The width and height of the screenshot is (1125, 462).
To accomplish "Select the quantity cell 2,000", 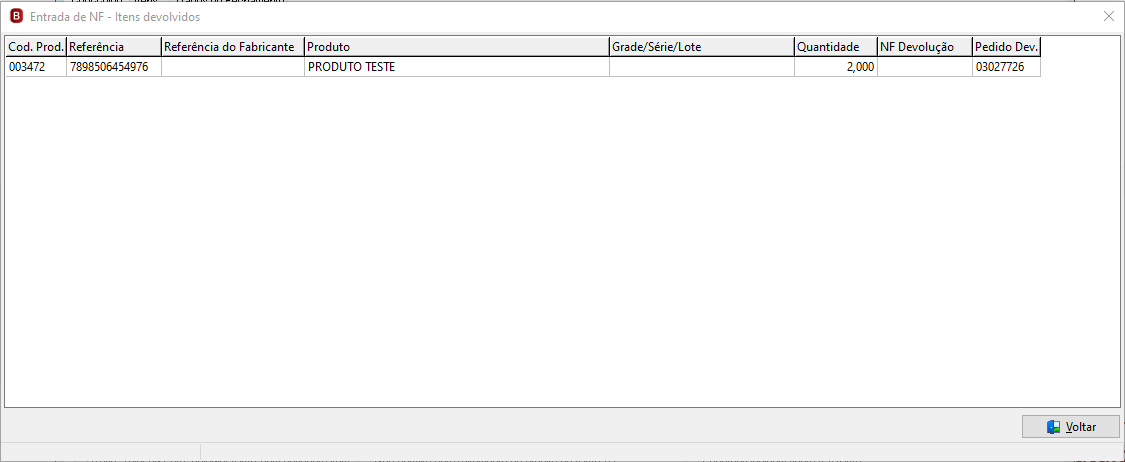I will 836,67.
